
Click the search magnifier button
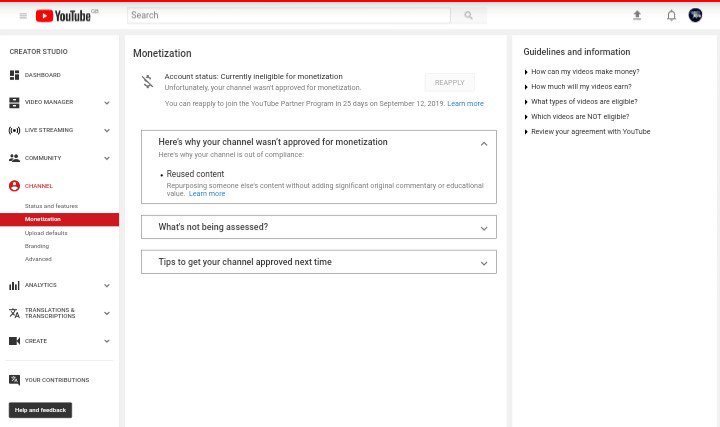point(468,15)
